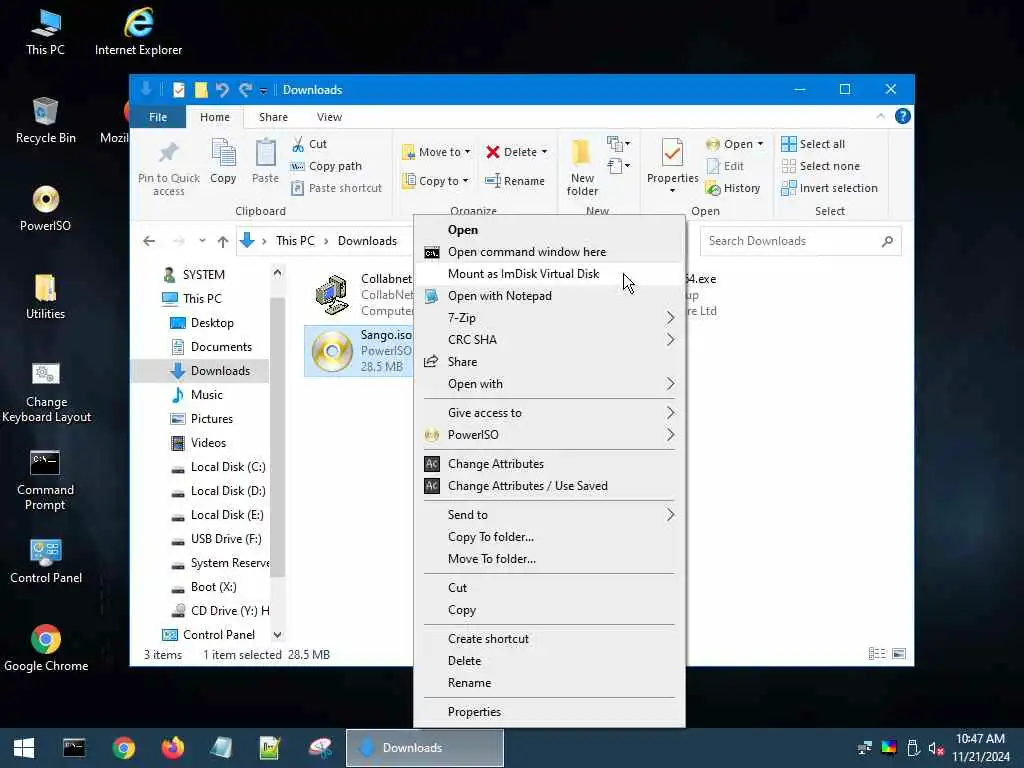Select USB Drive (F:) in navigation pane
This screenshot has width=1024, height=768.
216,539
